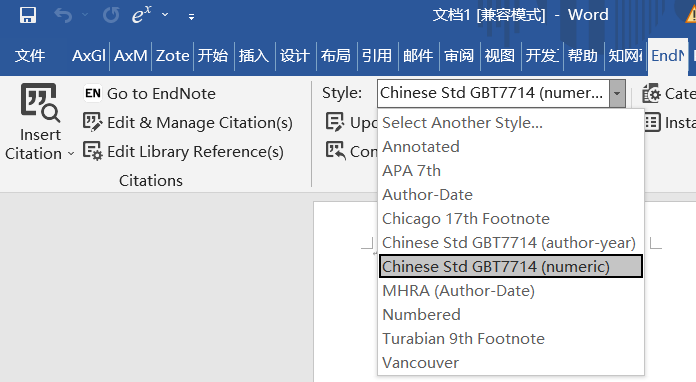Click the Instant Formatting list icon
Viewport: 696px width, 382px height.
[652, 122]
